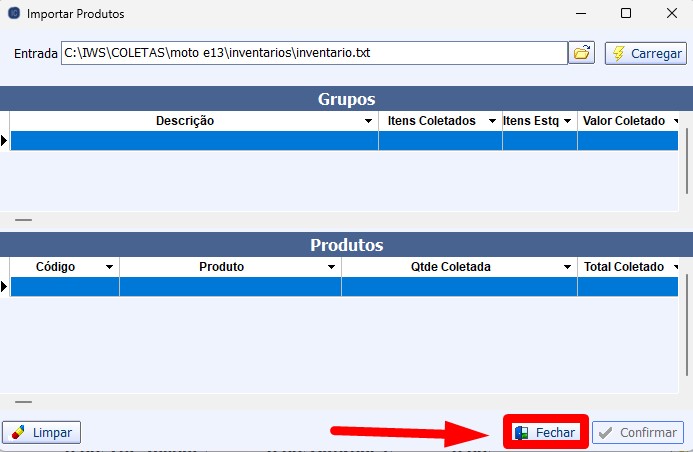Viewport: 693px width, 452px height.
Task: Open the Itens Coletados column dropdown
Action: pyautogui.click(x=492, y=121)
